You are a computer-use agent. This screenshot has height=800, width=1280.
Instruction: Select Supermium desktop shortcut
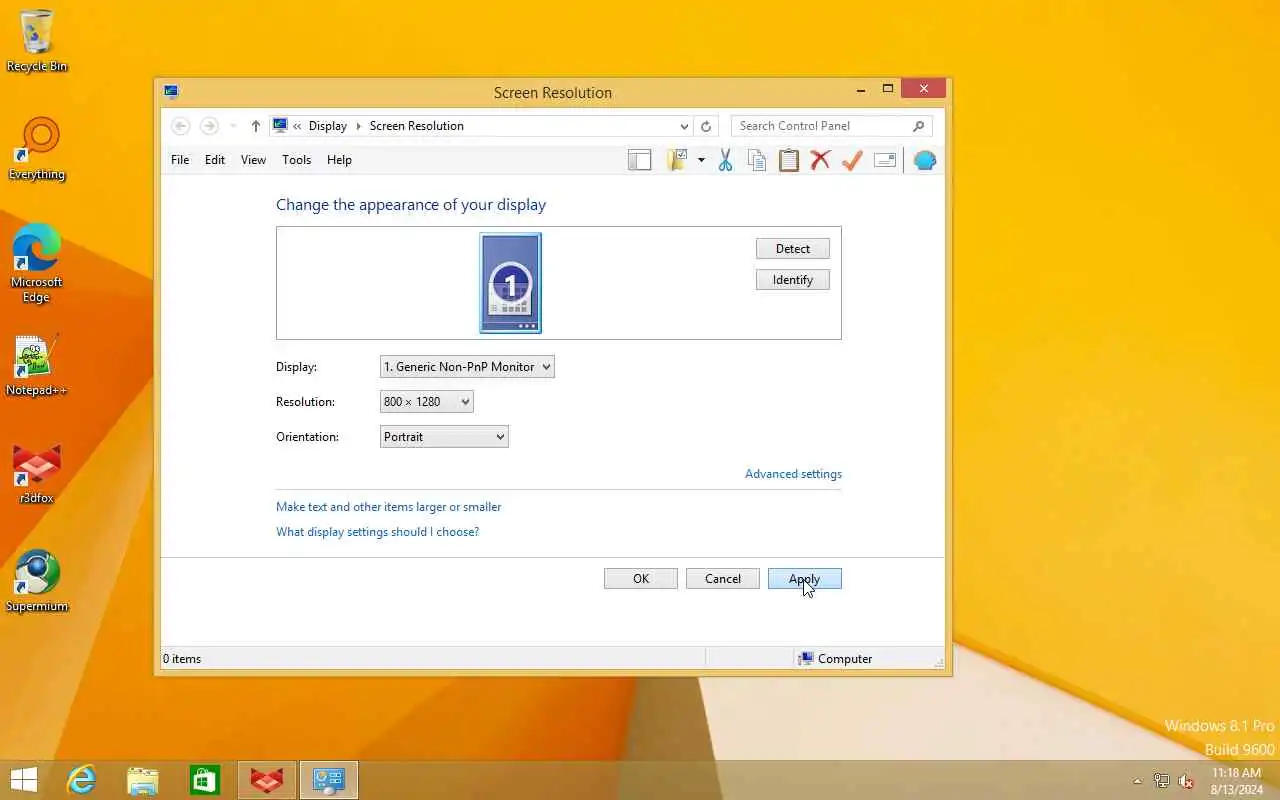coord(37,581)
